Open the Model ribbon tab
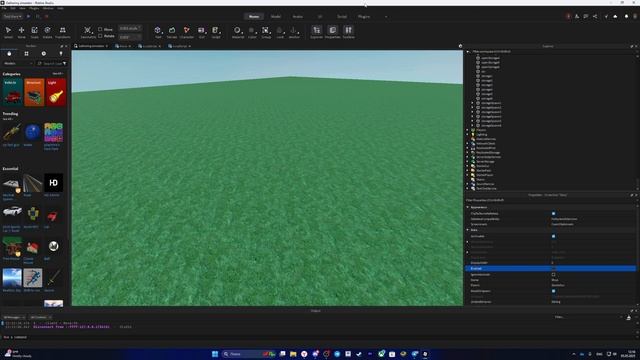The height and width of the screenshot is (360, 640). pos(276,16)
